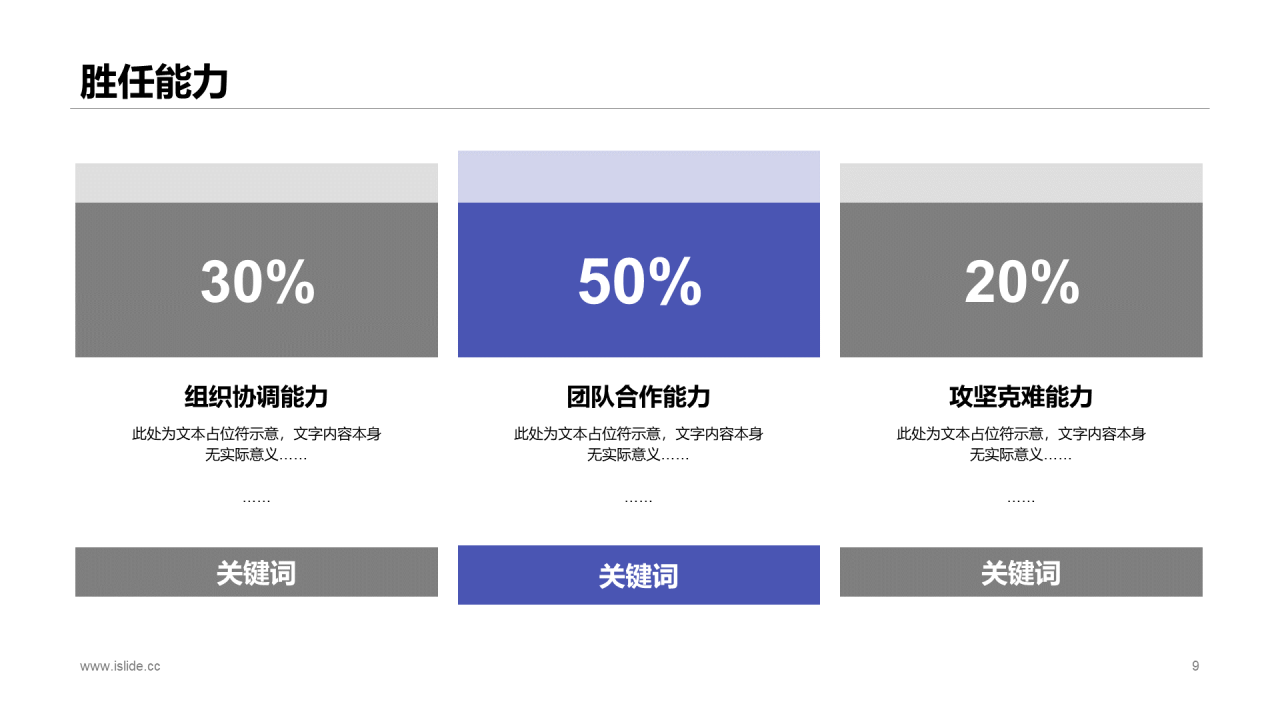The image size is (1280, 720).
Task: Click the page number 9
Action: [1195, 666]
